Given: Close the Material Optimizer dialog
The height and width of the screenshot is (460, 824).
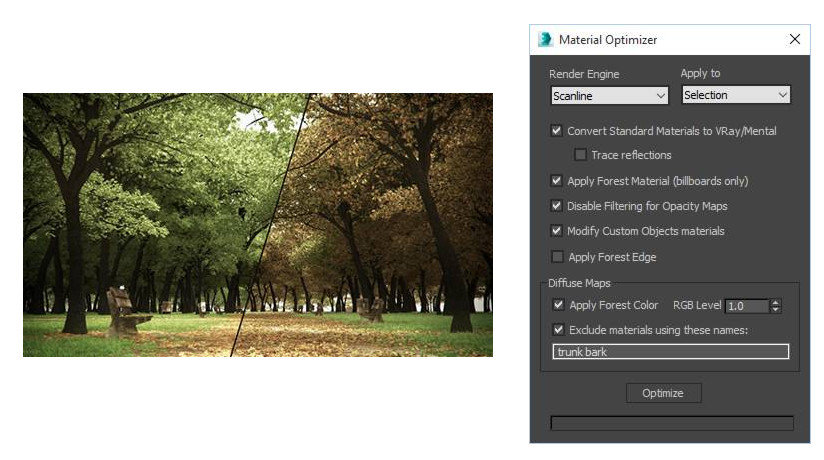Looking at the screenshot, I should coord(795,40).
